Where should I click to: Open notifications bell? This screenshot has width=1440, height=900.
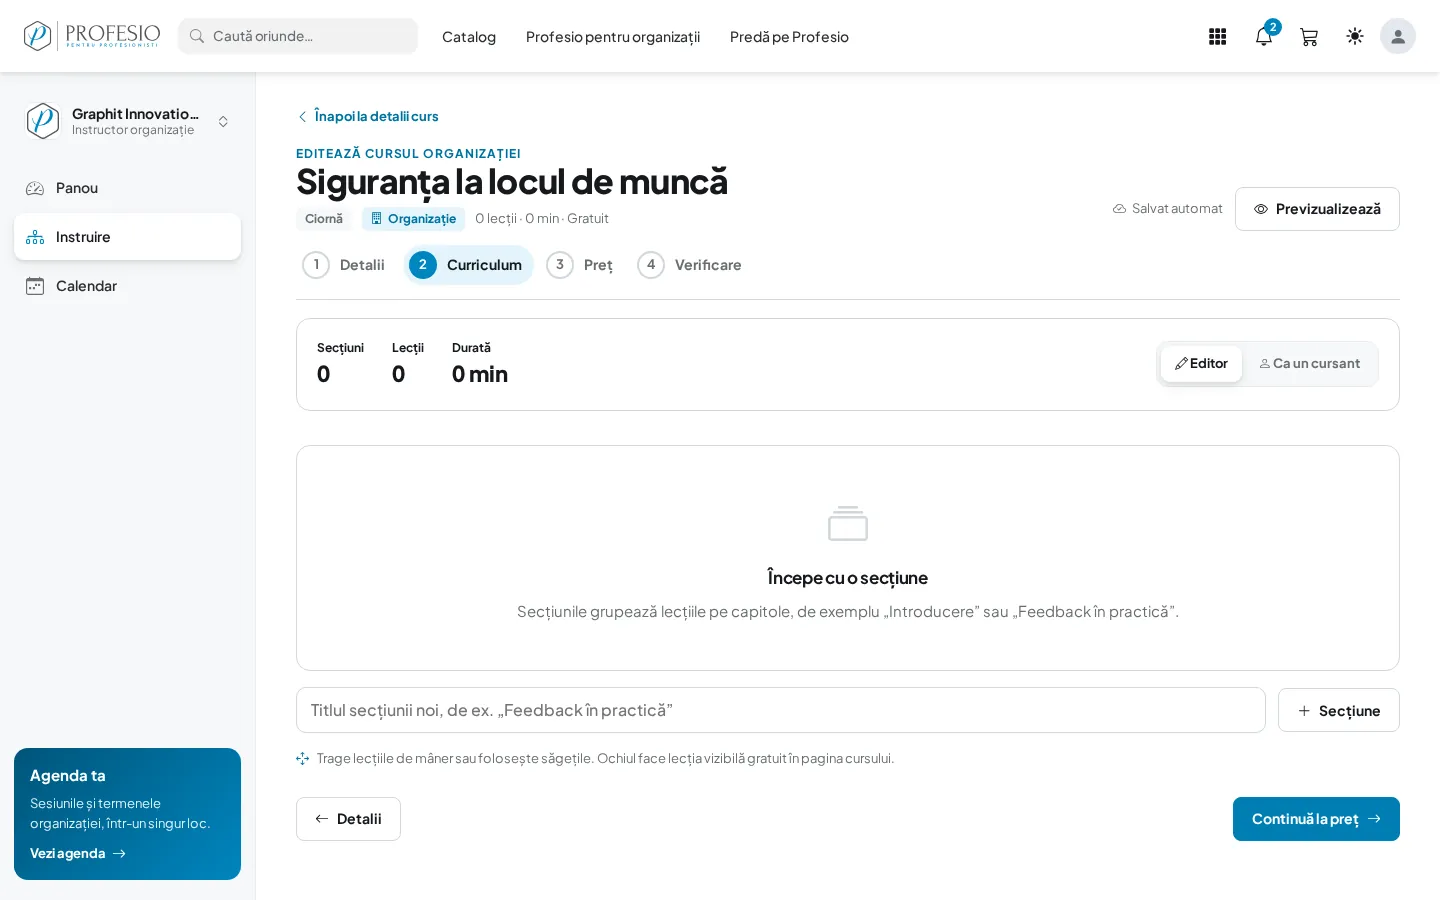(1264, 37)
